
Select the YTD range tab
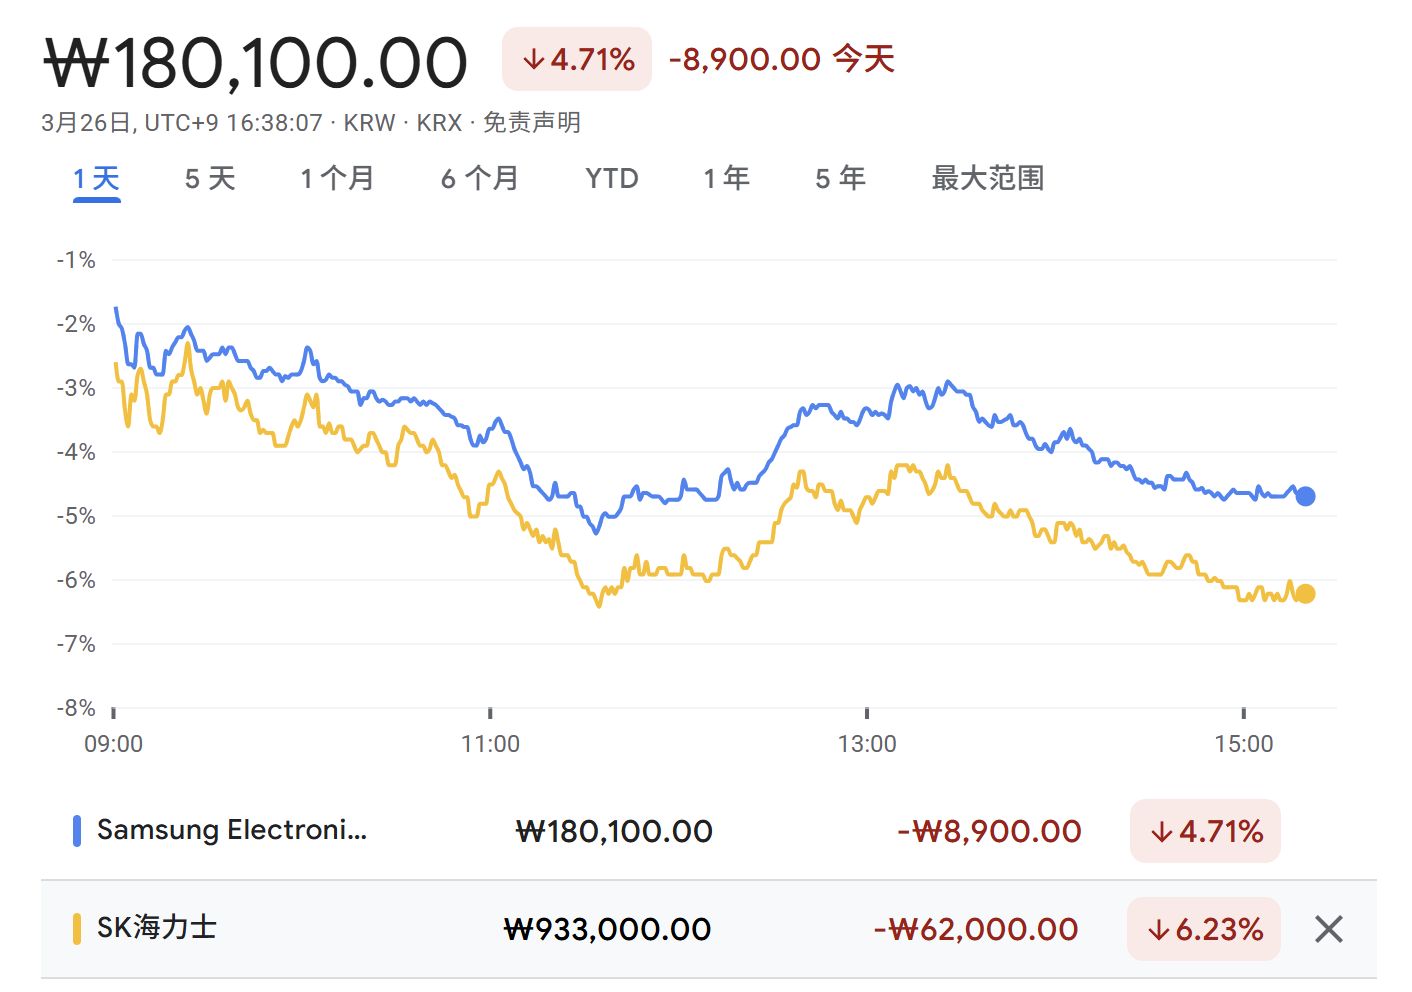tap(611, 179)
